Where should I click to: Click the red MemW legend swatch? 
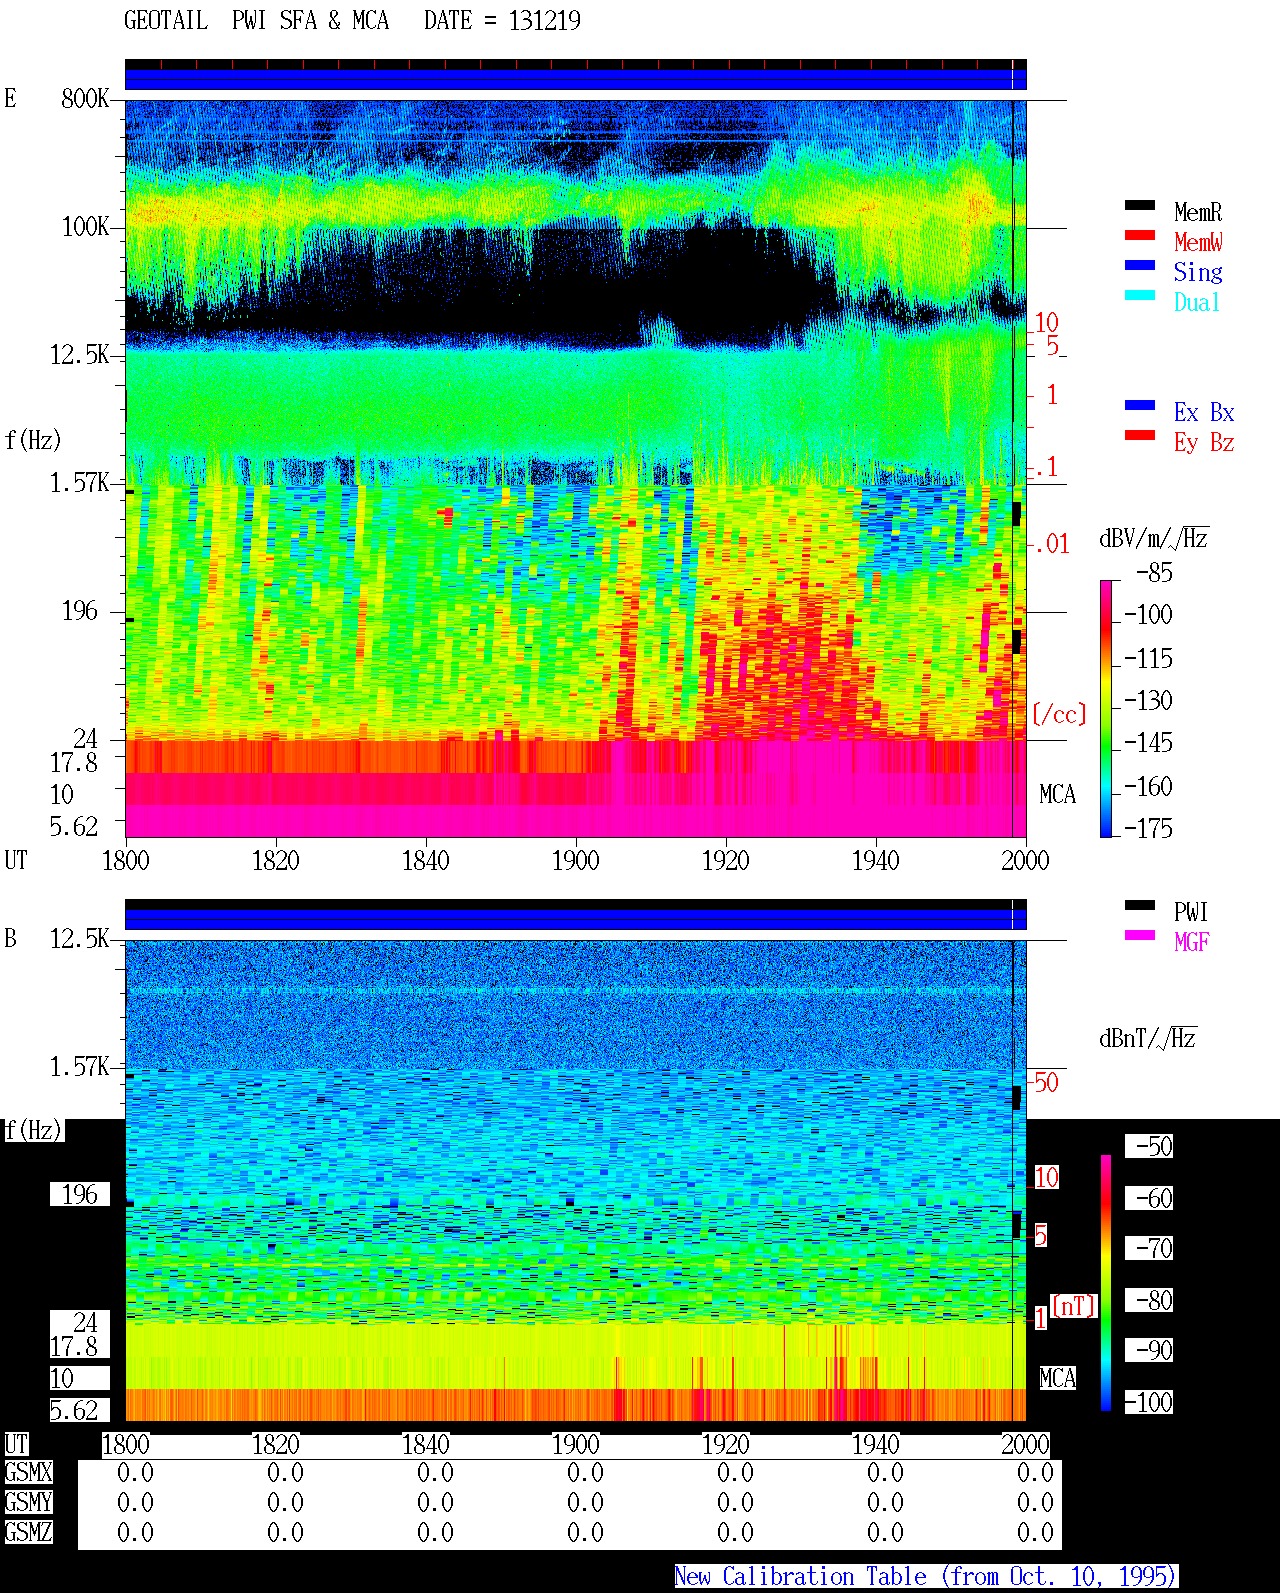pyautogui.click(x=1140, y=235)
